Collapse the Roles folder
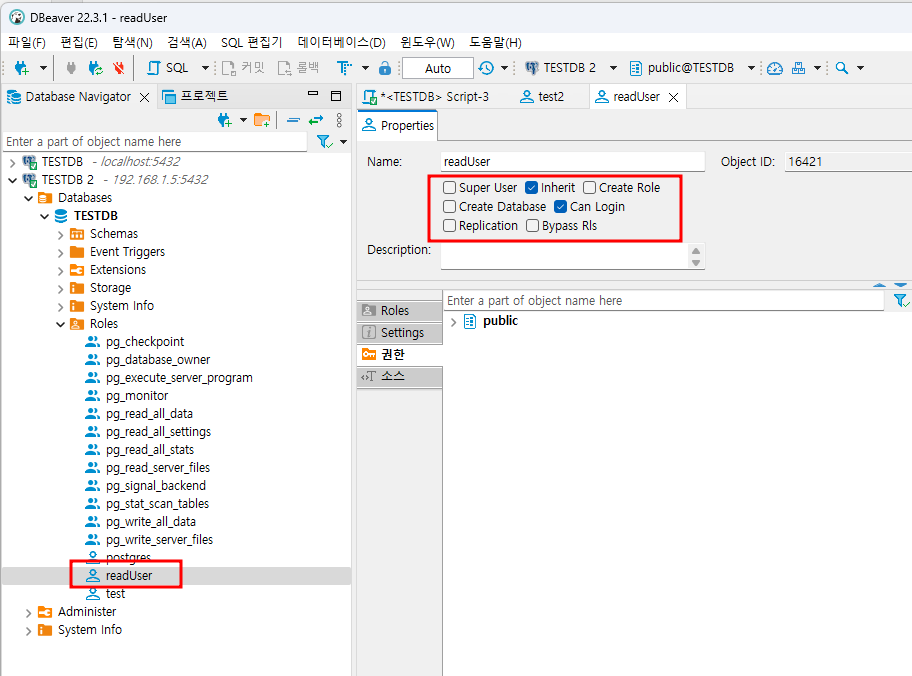Image resolution: width=912 pixels, height=676 pixels. coord(60,325)
